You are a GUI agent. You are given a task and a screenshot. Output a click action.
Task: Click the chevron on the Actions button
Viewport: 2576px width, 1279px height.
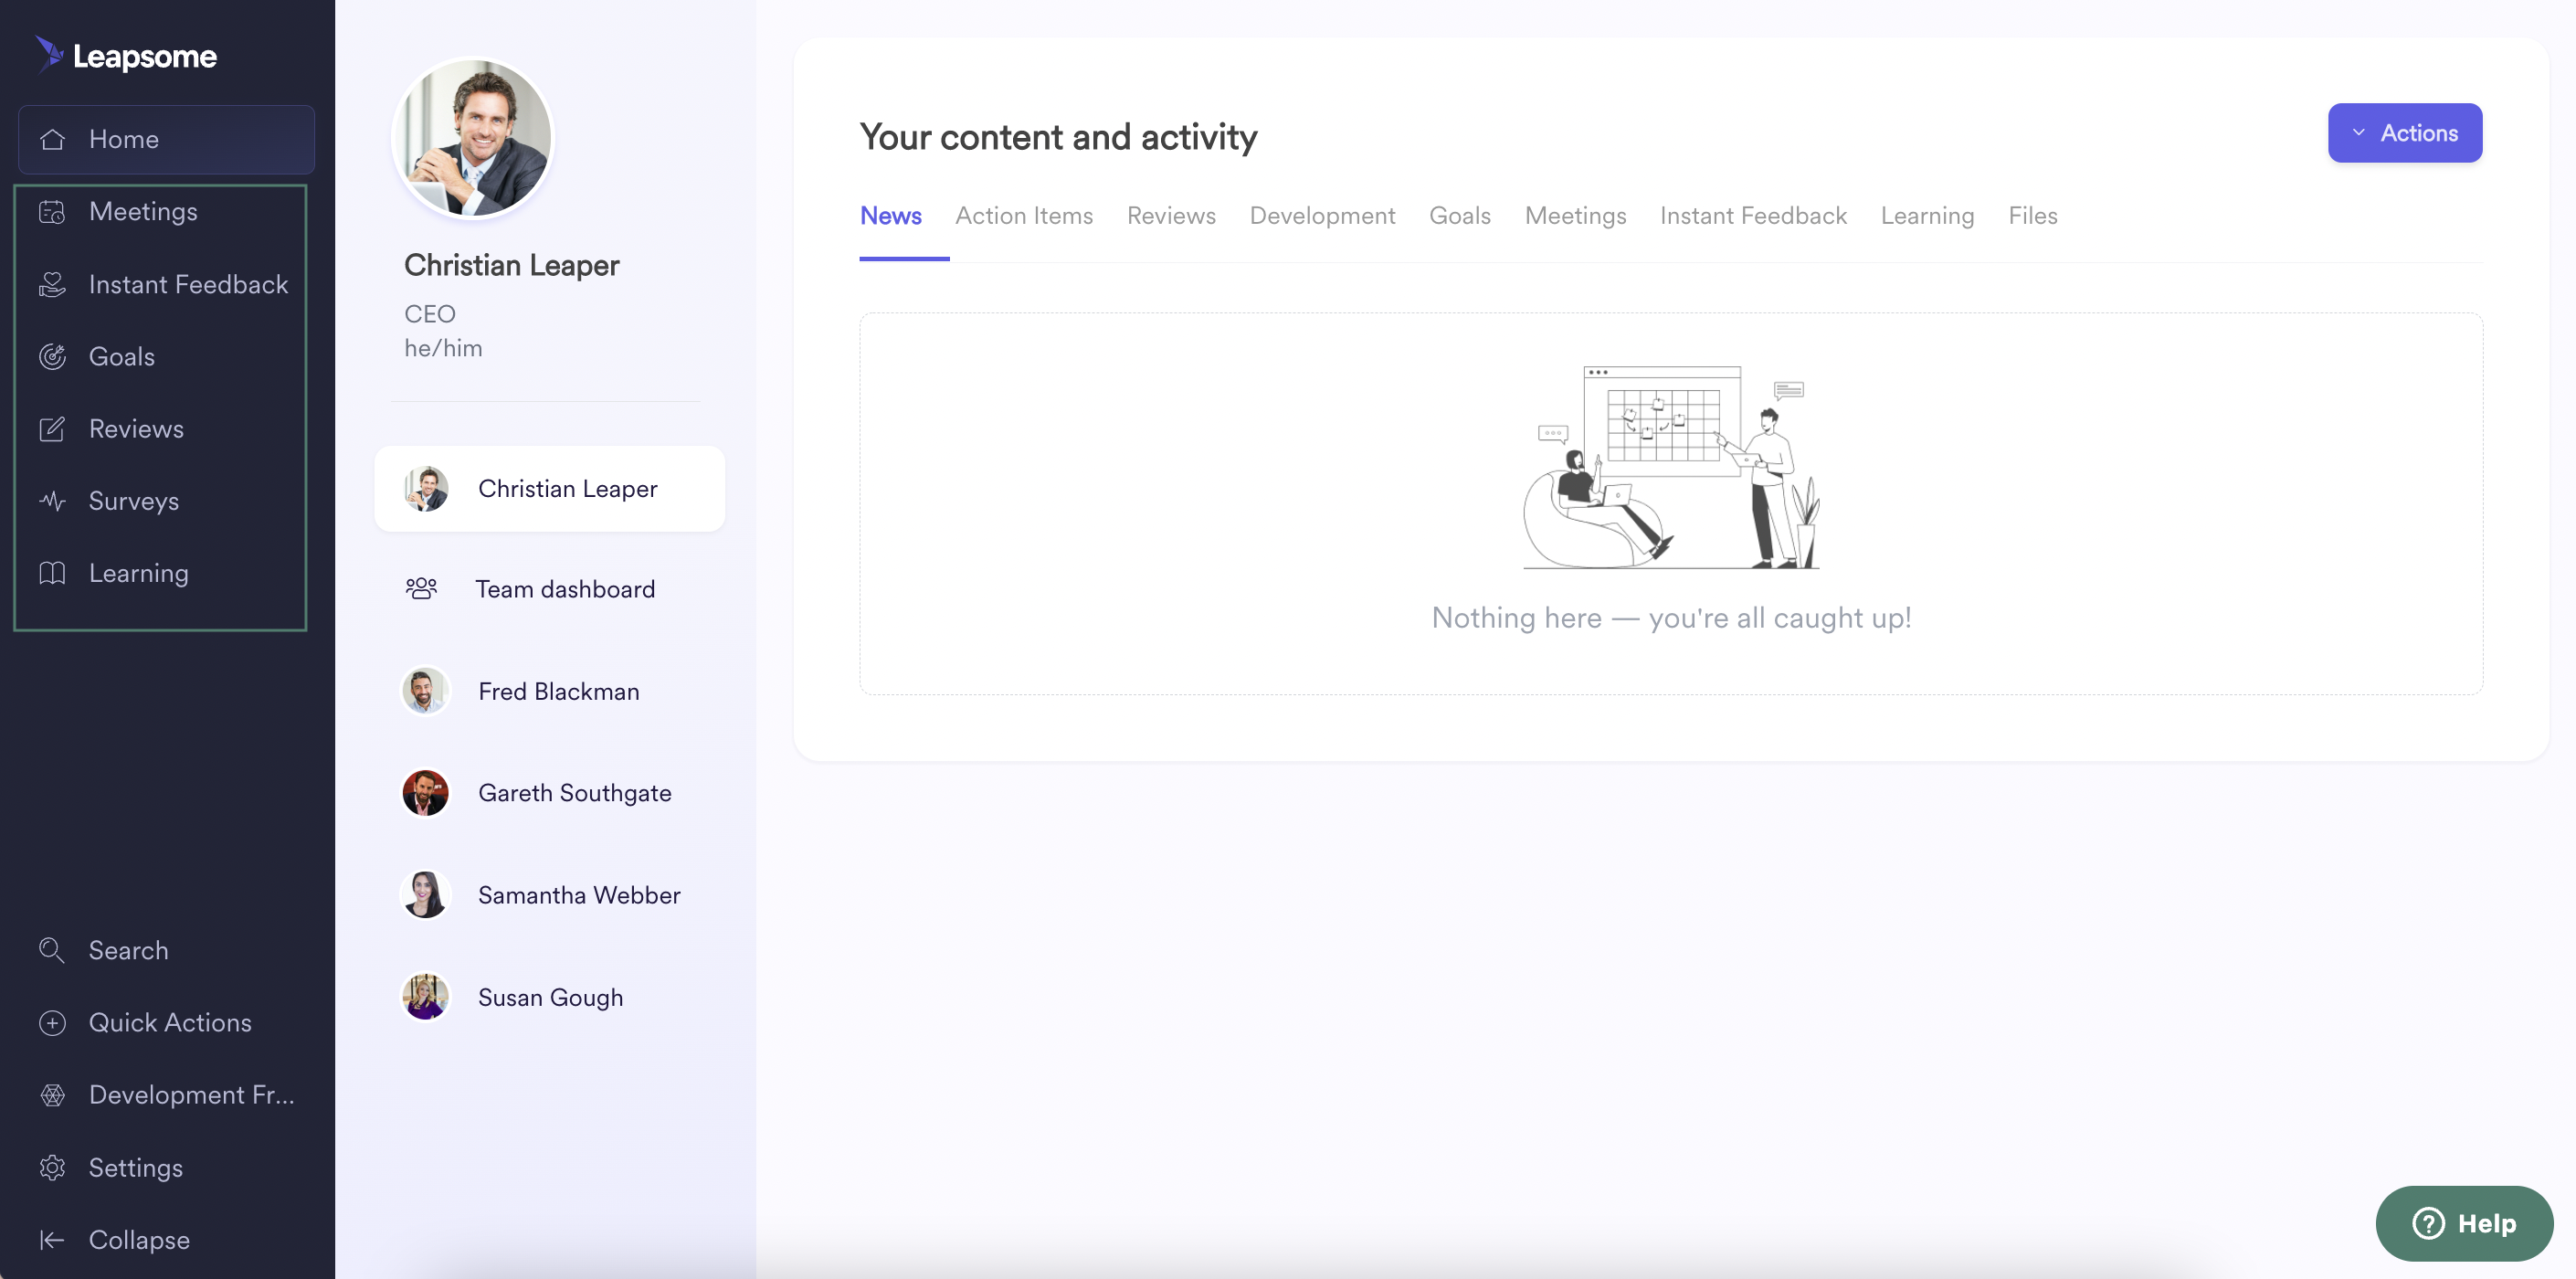(2358, 133)
